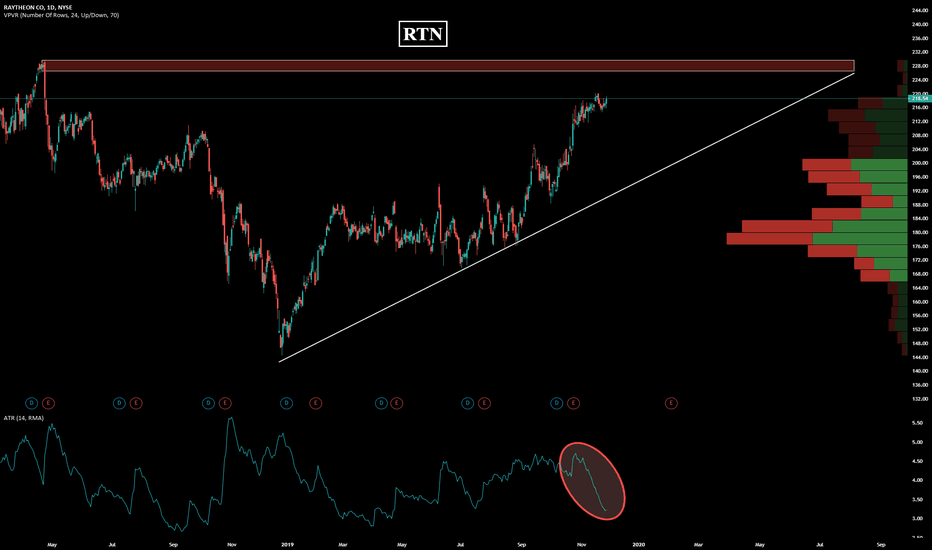Screen dimensions: 932x550
Task: Click the RTN ticker title box
Action: (x=423, y=34)
